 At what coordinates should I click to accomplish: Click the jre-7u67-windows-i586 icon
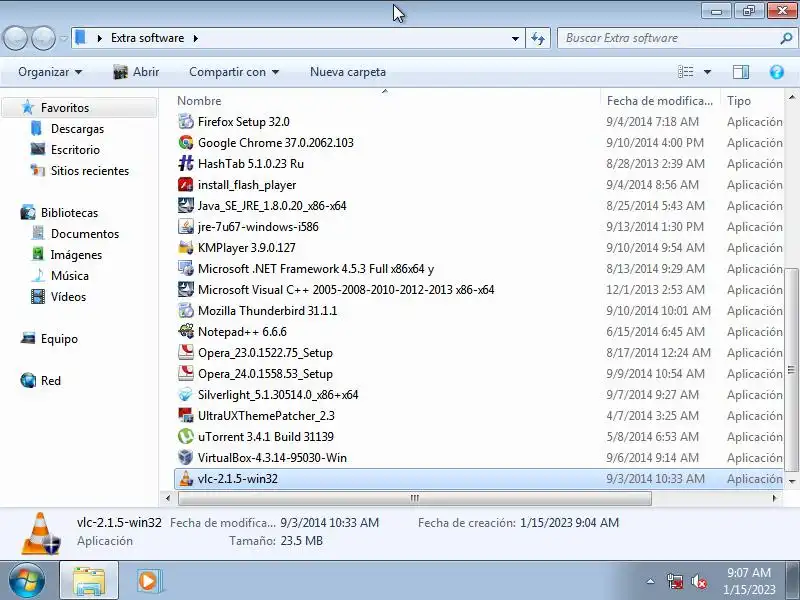(186, 226)
